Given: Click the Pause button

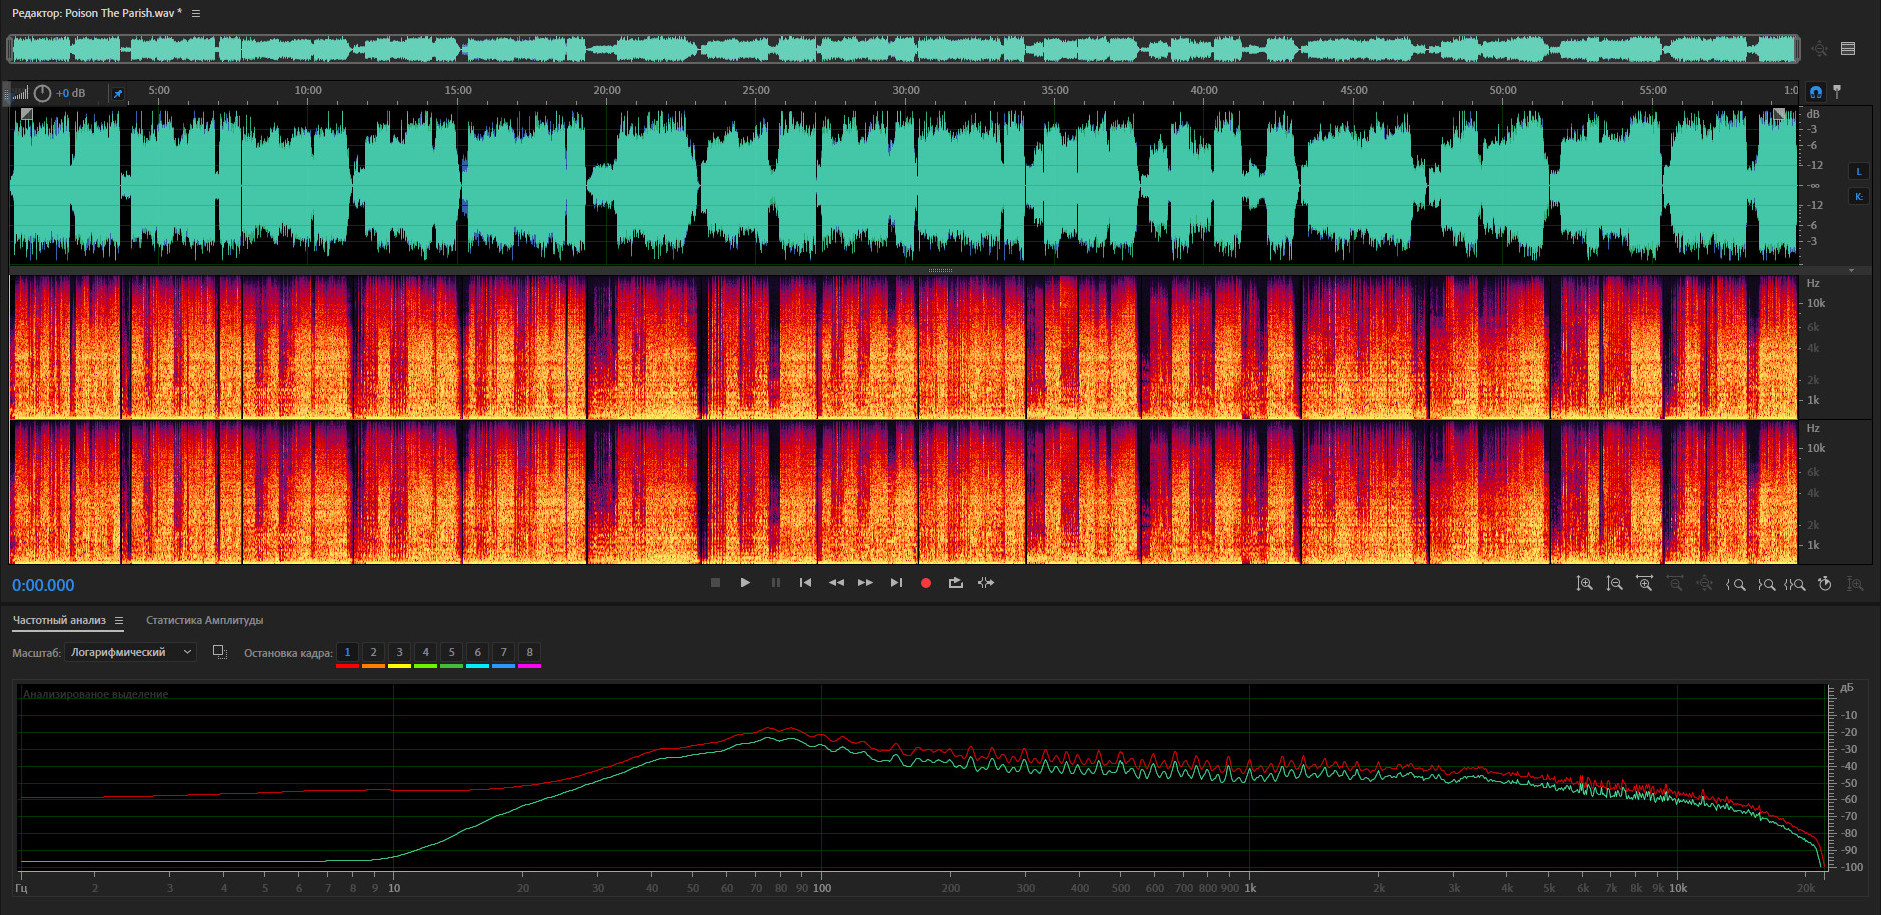Looking at the screenshot, I should [x=775, y=583].
